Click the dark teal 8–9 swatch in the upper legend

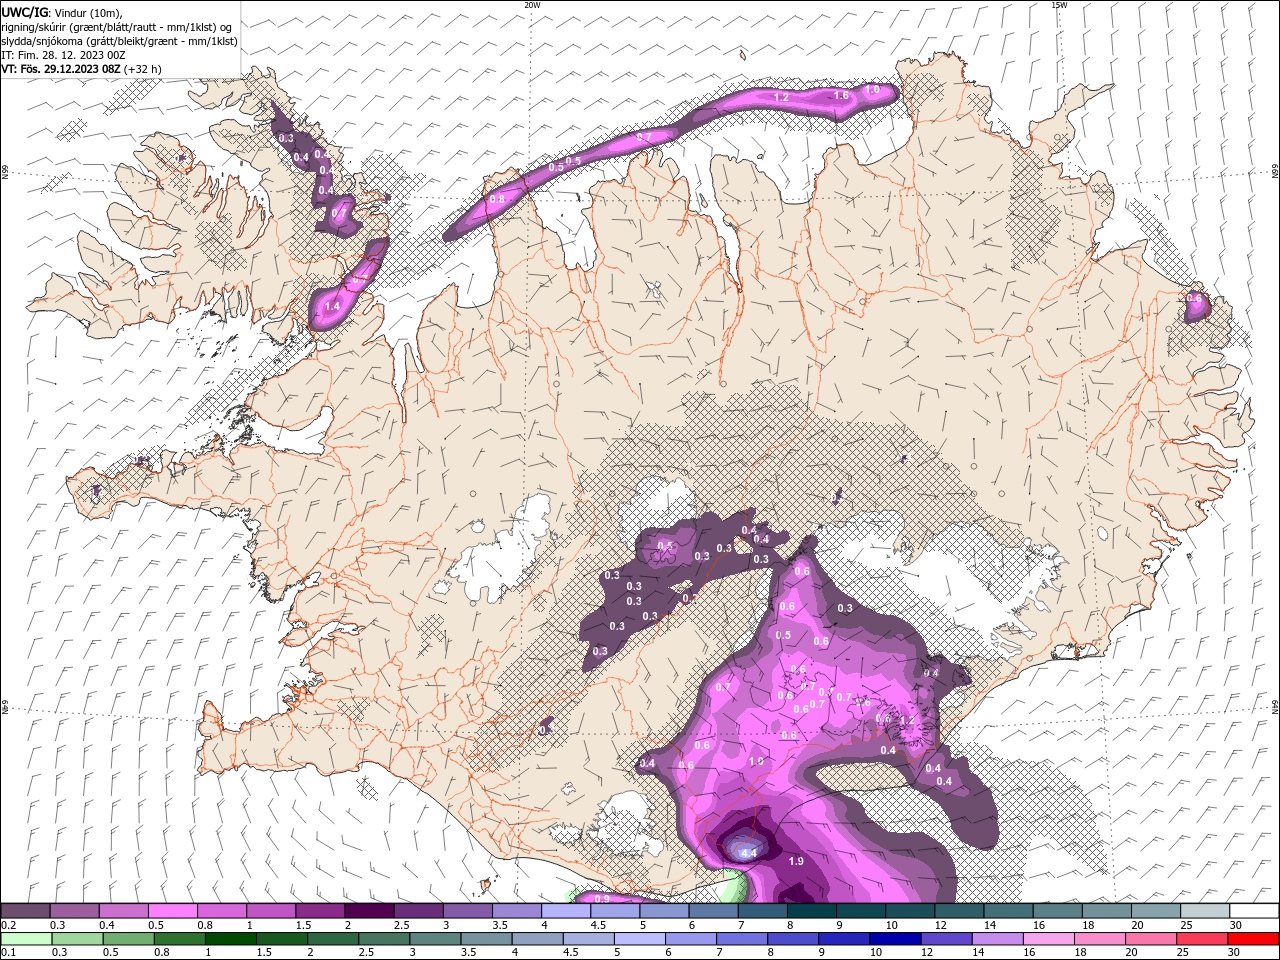[811, 911]
